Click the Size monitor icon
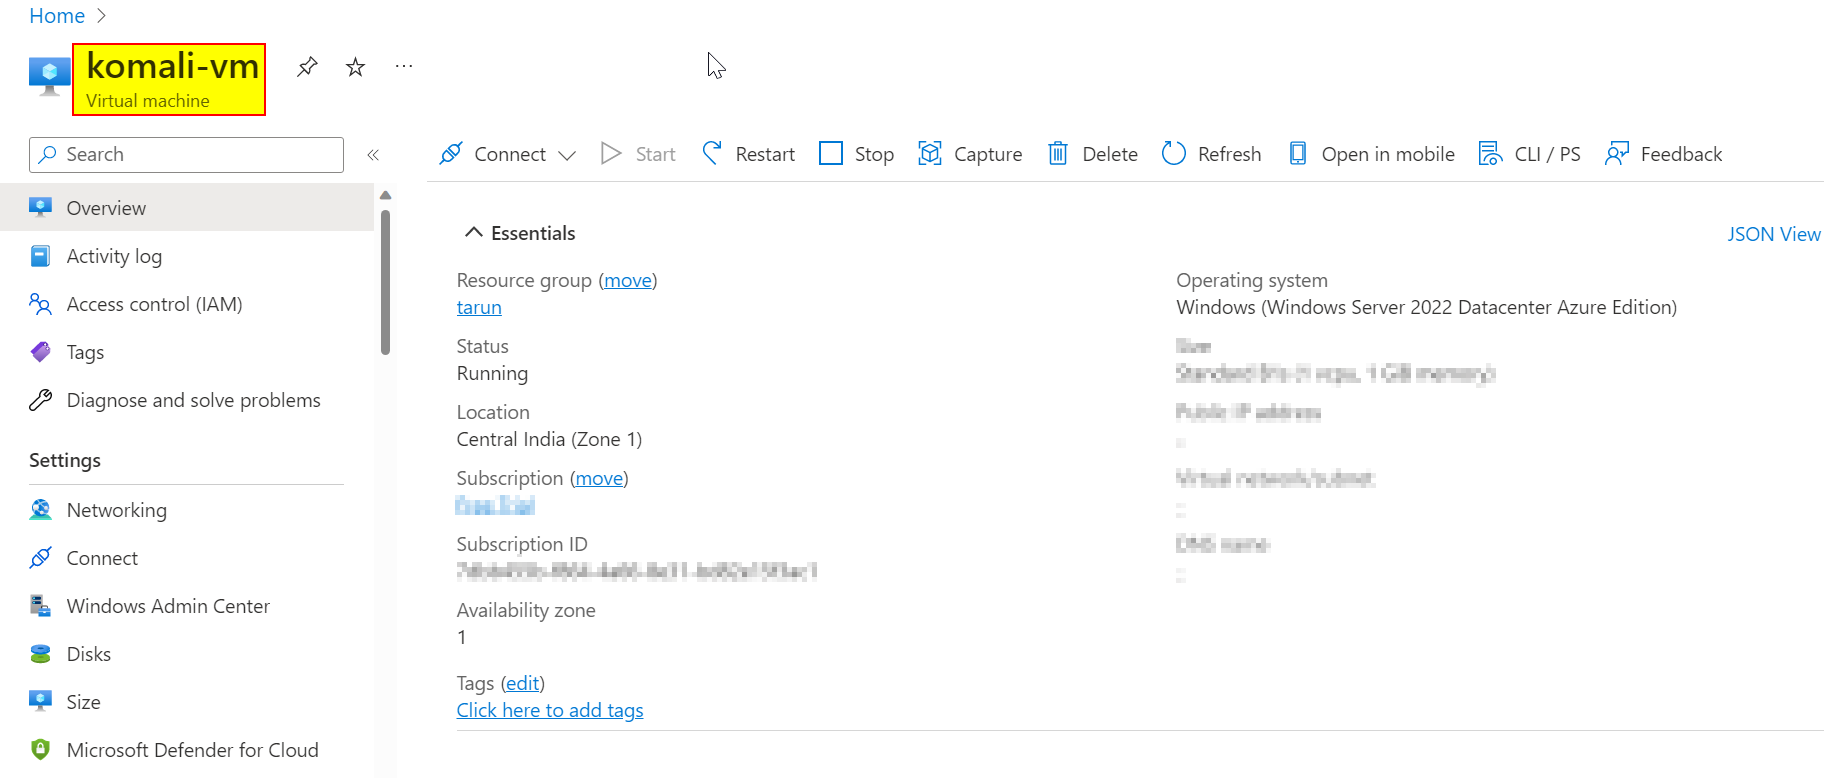Image resolution: width=1824 pixels, height=778 pixels. (x=40, y=702)
